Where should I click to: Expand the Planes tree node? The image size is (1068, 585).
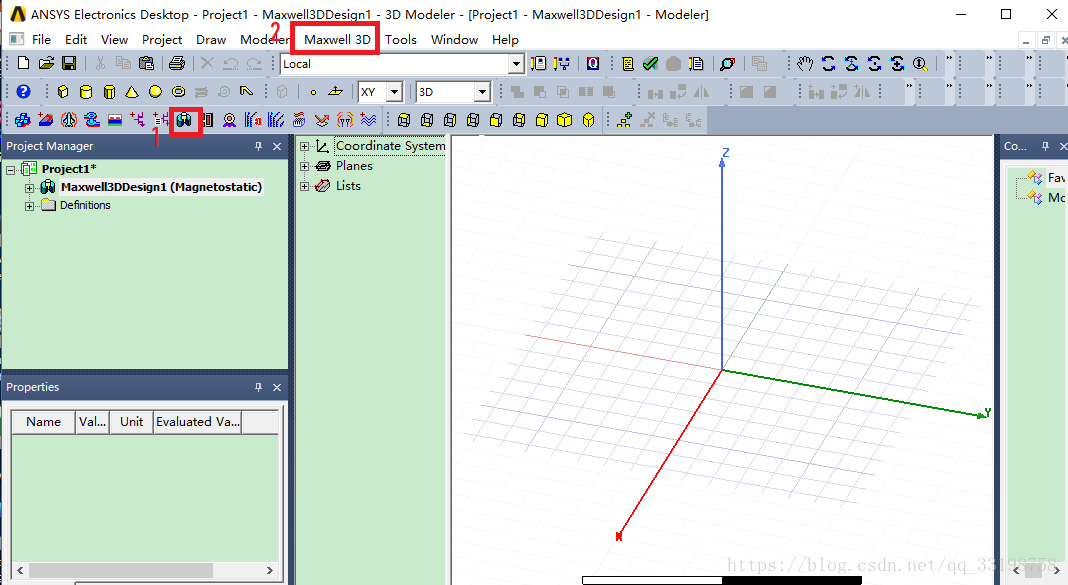[305, 166]
